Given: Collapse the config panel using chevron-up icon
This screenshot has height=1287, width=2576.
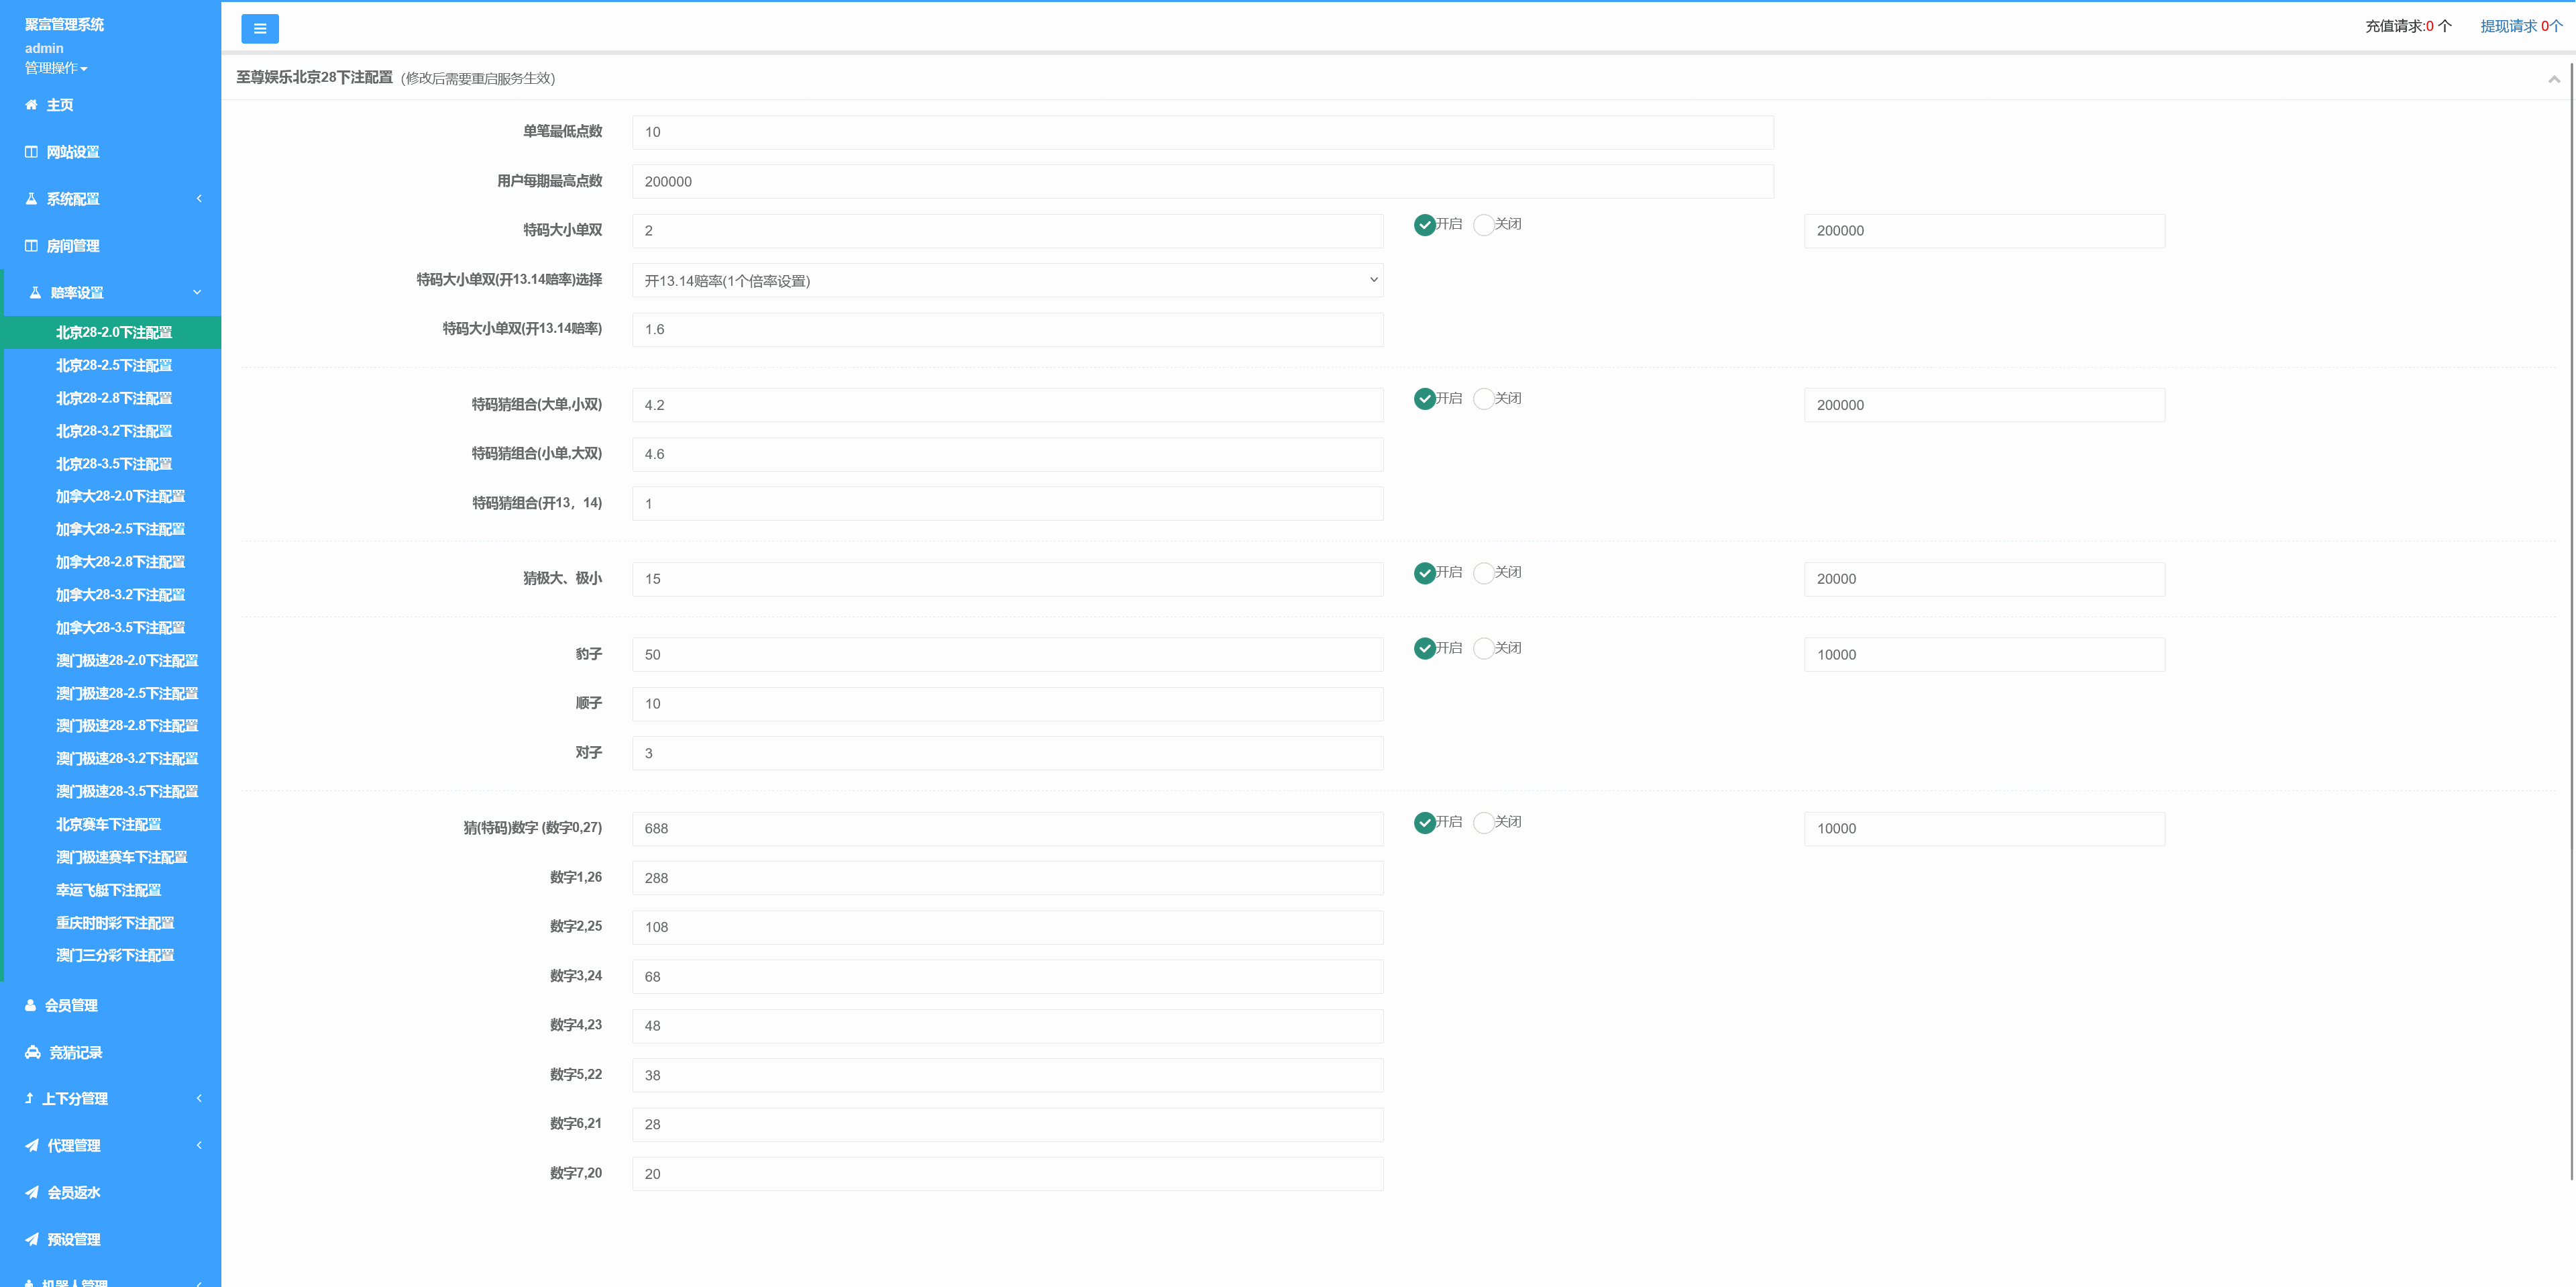Looking at the screenshot, I should 2553,79.
